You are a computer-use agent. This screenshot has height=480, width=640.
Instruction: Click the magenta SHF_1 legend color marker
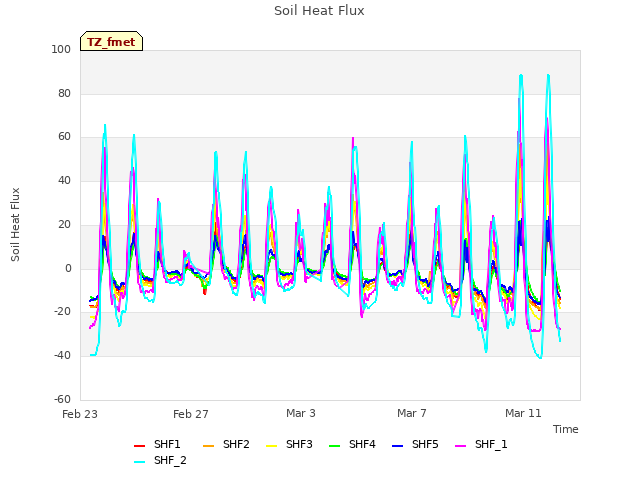460,446
